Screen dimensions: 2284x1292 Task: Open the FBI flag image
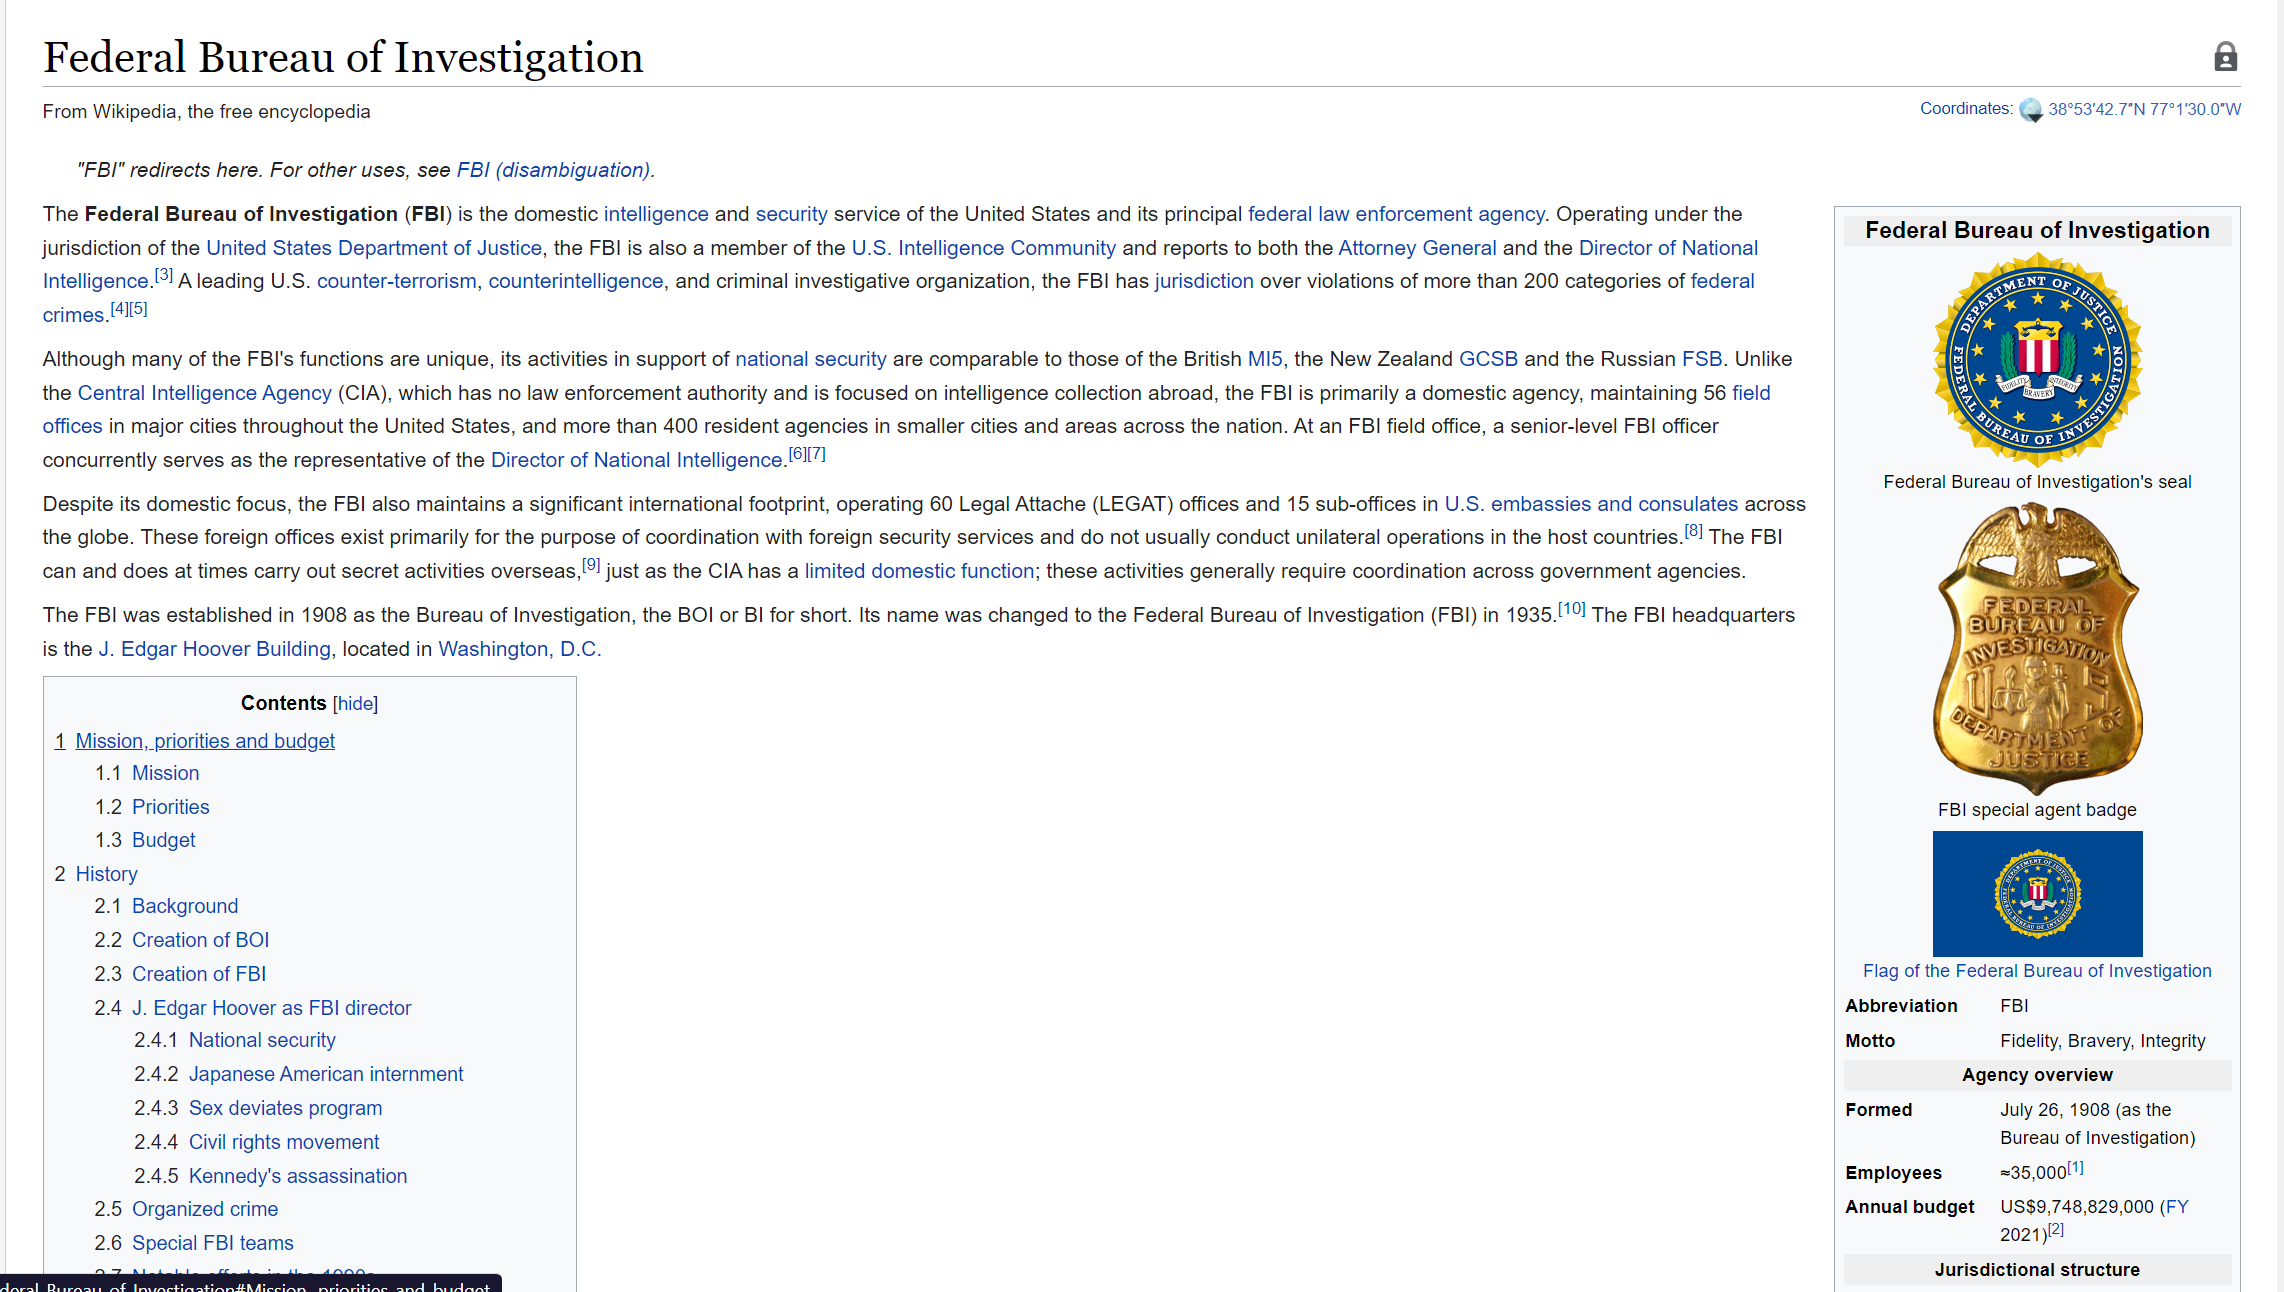[2037, 894]
